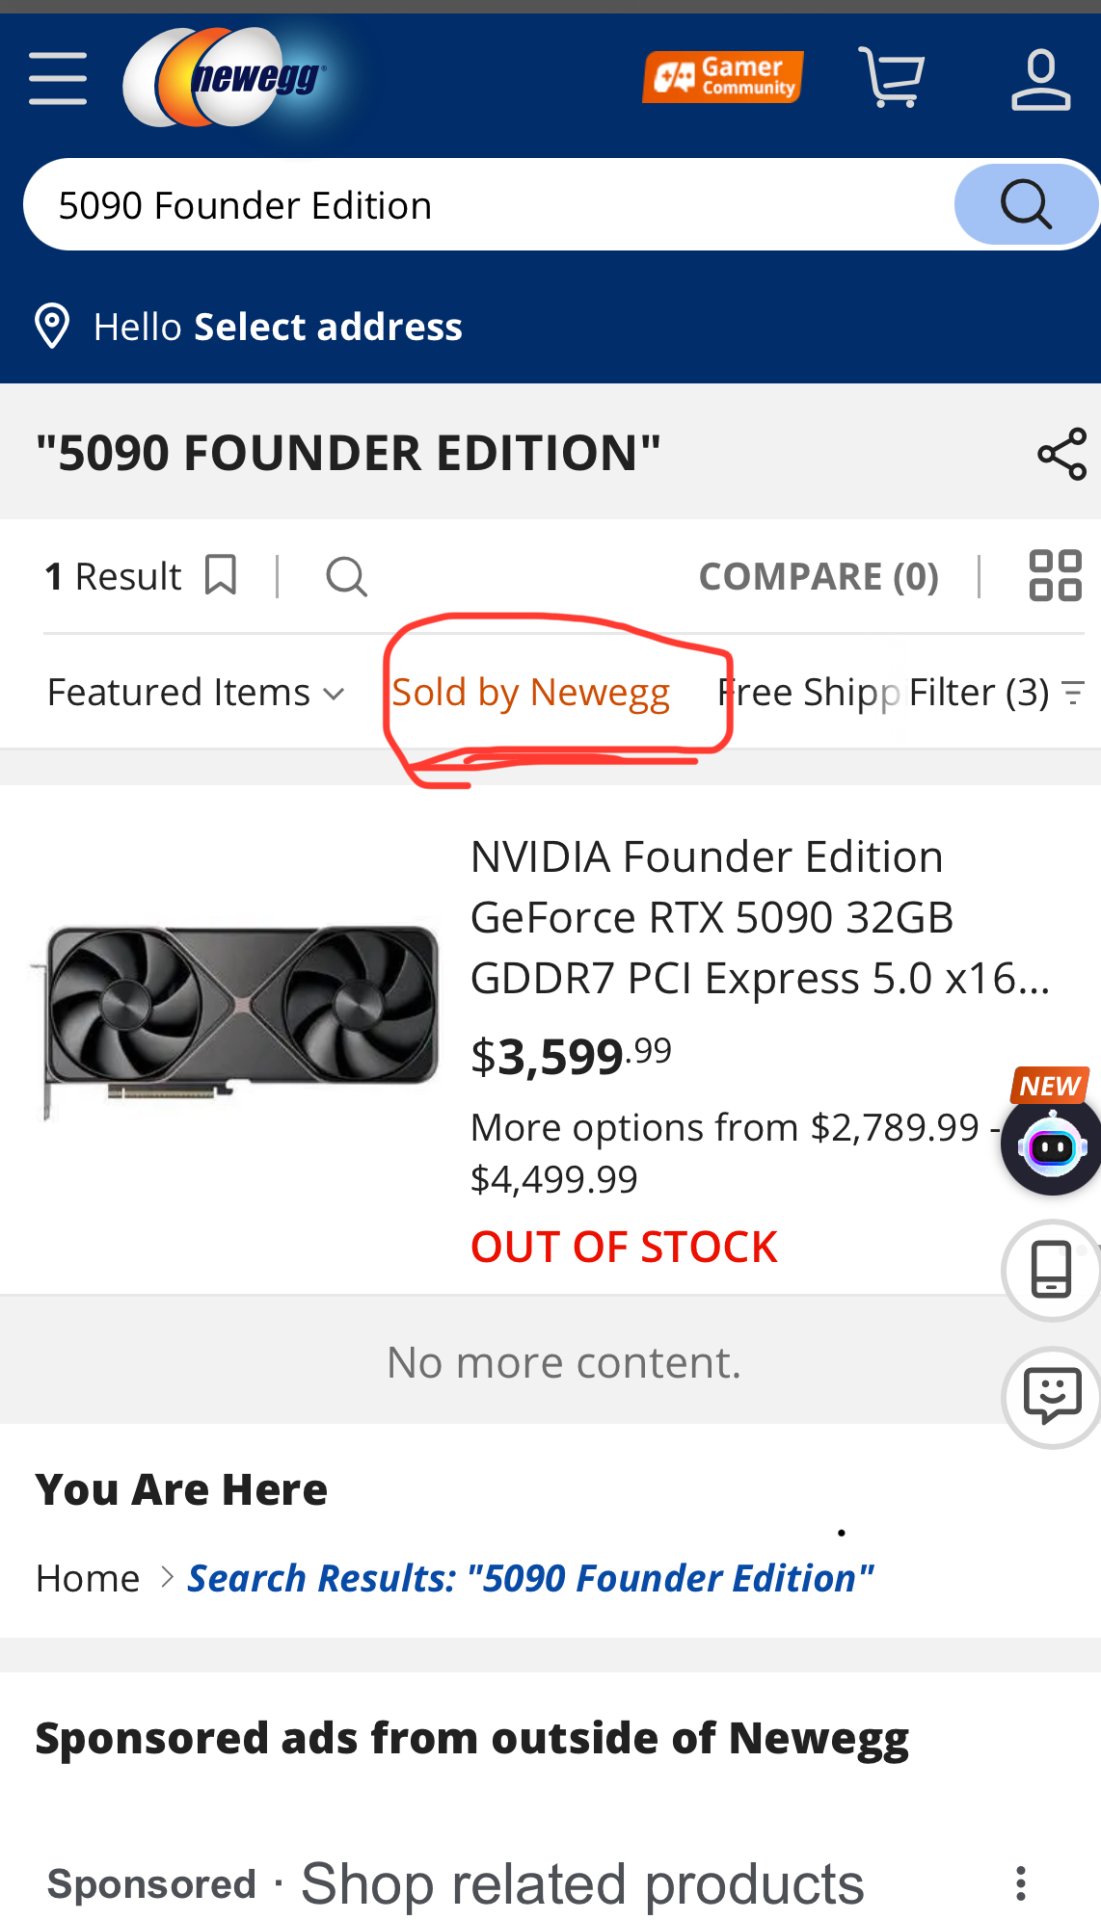The image size is (1101, 1920).
Task: Share the search results page
Action: click(x=1062, y=454)
